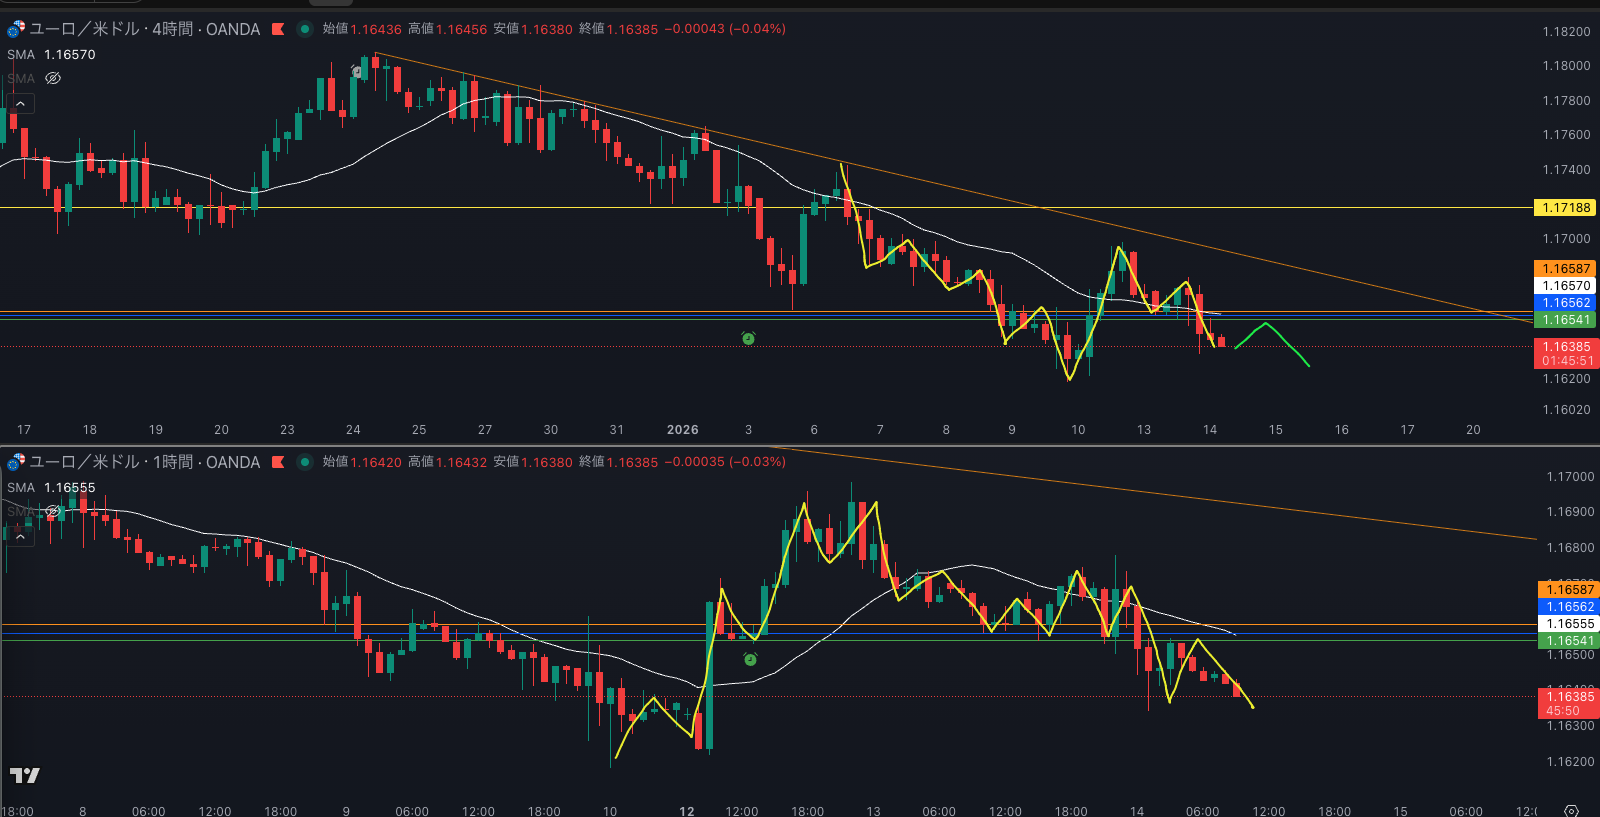
Task: Open chart settings via the bottom-right gear icon
Action: [1571, 810]
